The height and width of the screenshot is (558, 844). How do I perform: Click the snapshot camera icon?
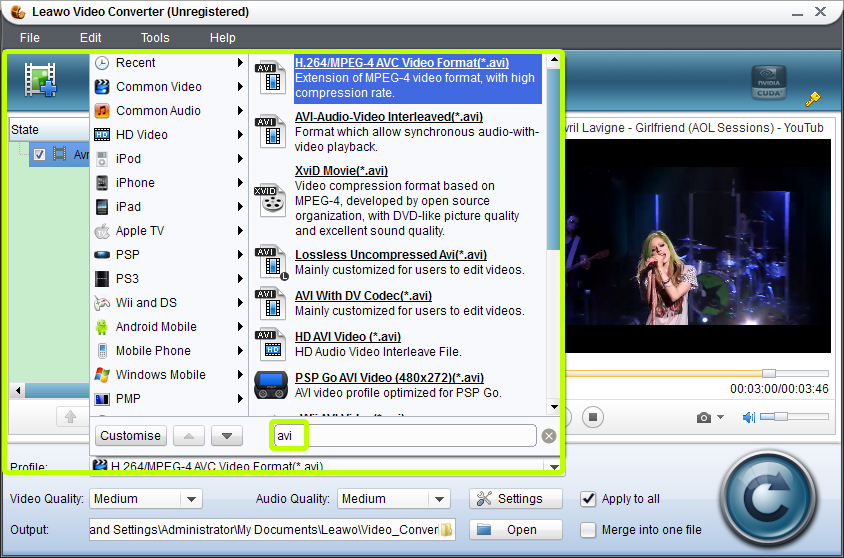click(x=703, y=418)
